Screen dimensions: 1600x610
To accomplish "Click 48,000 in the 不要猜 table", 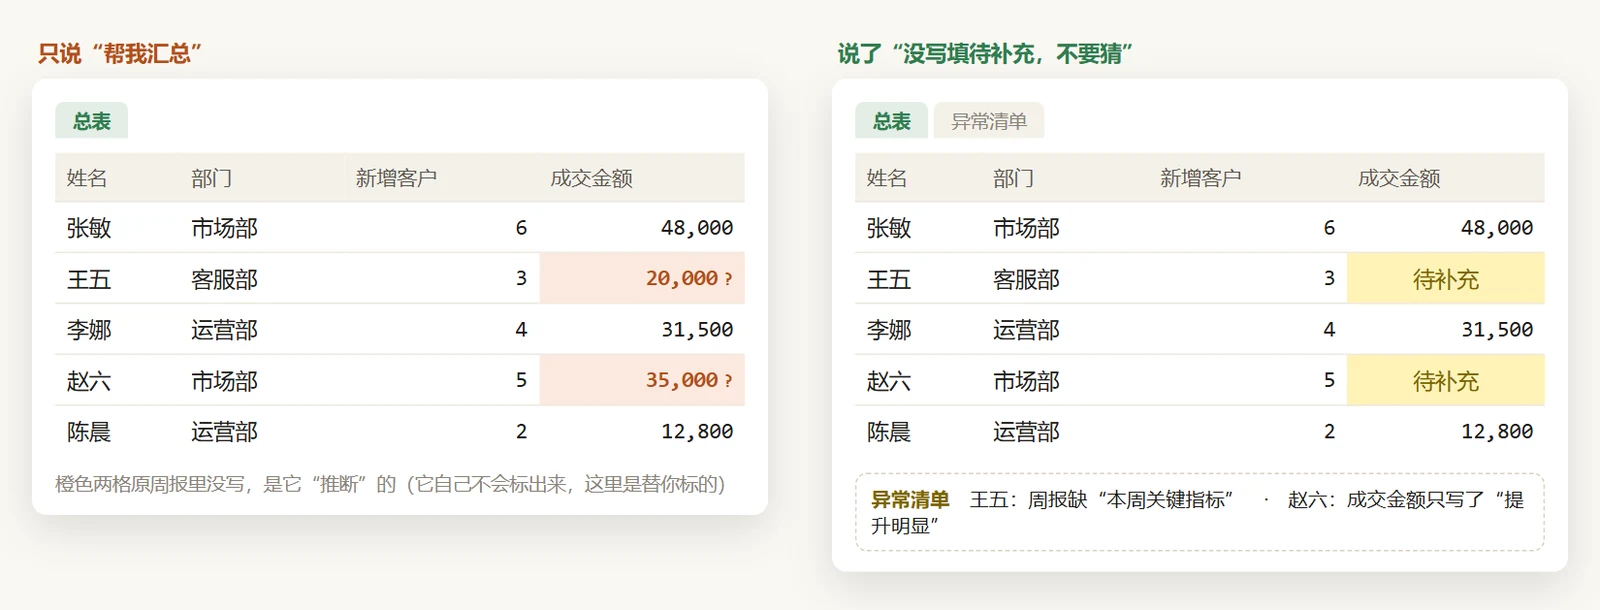I will [1497, 228].
